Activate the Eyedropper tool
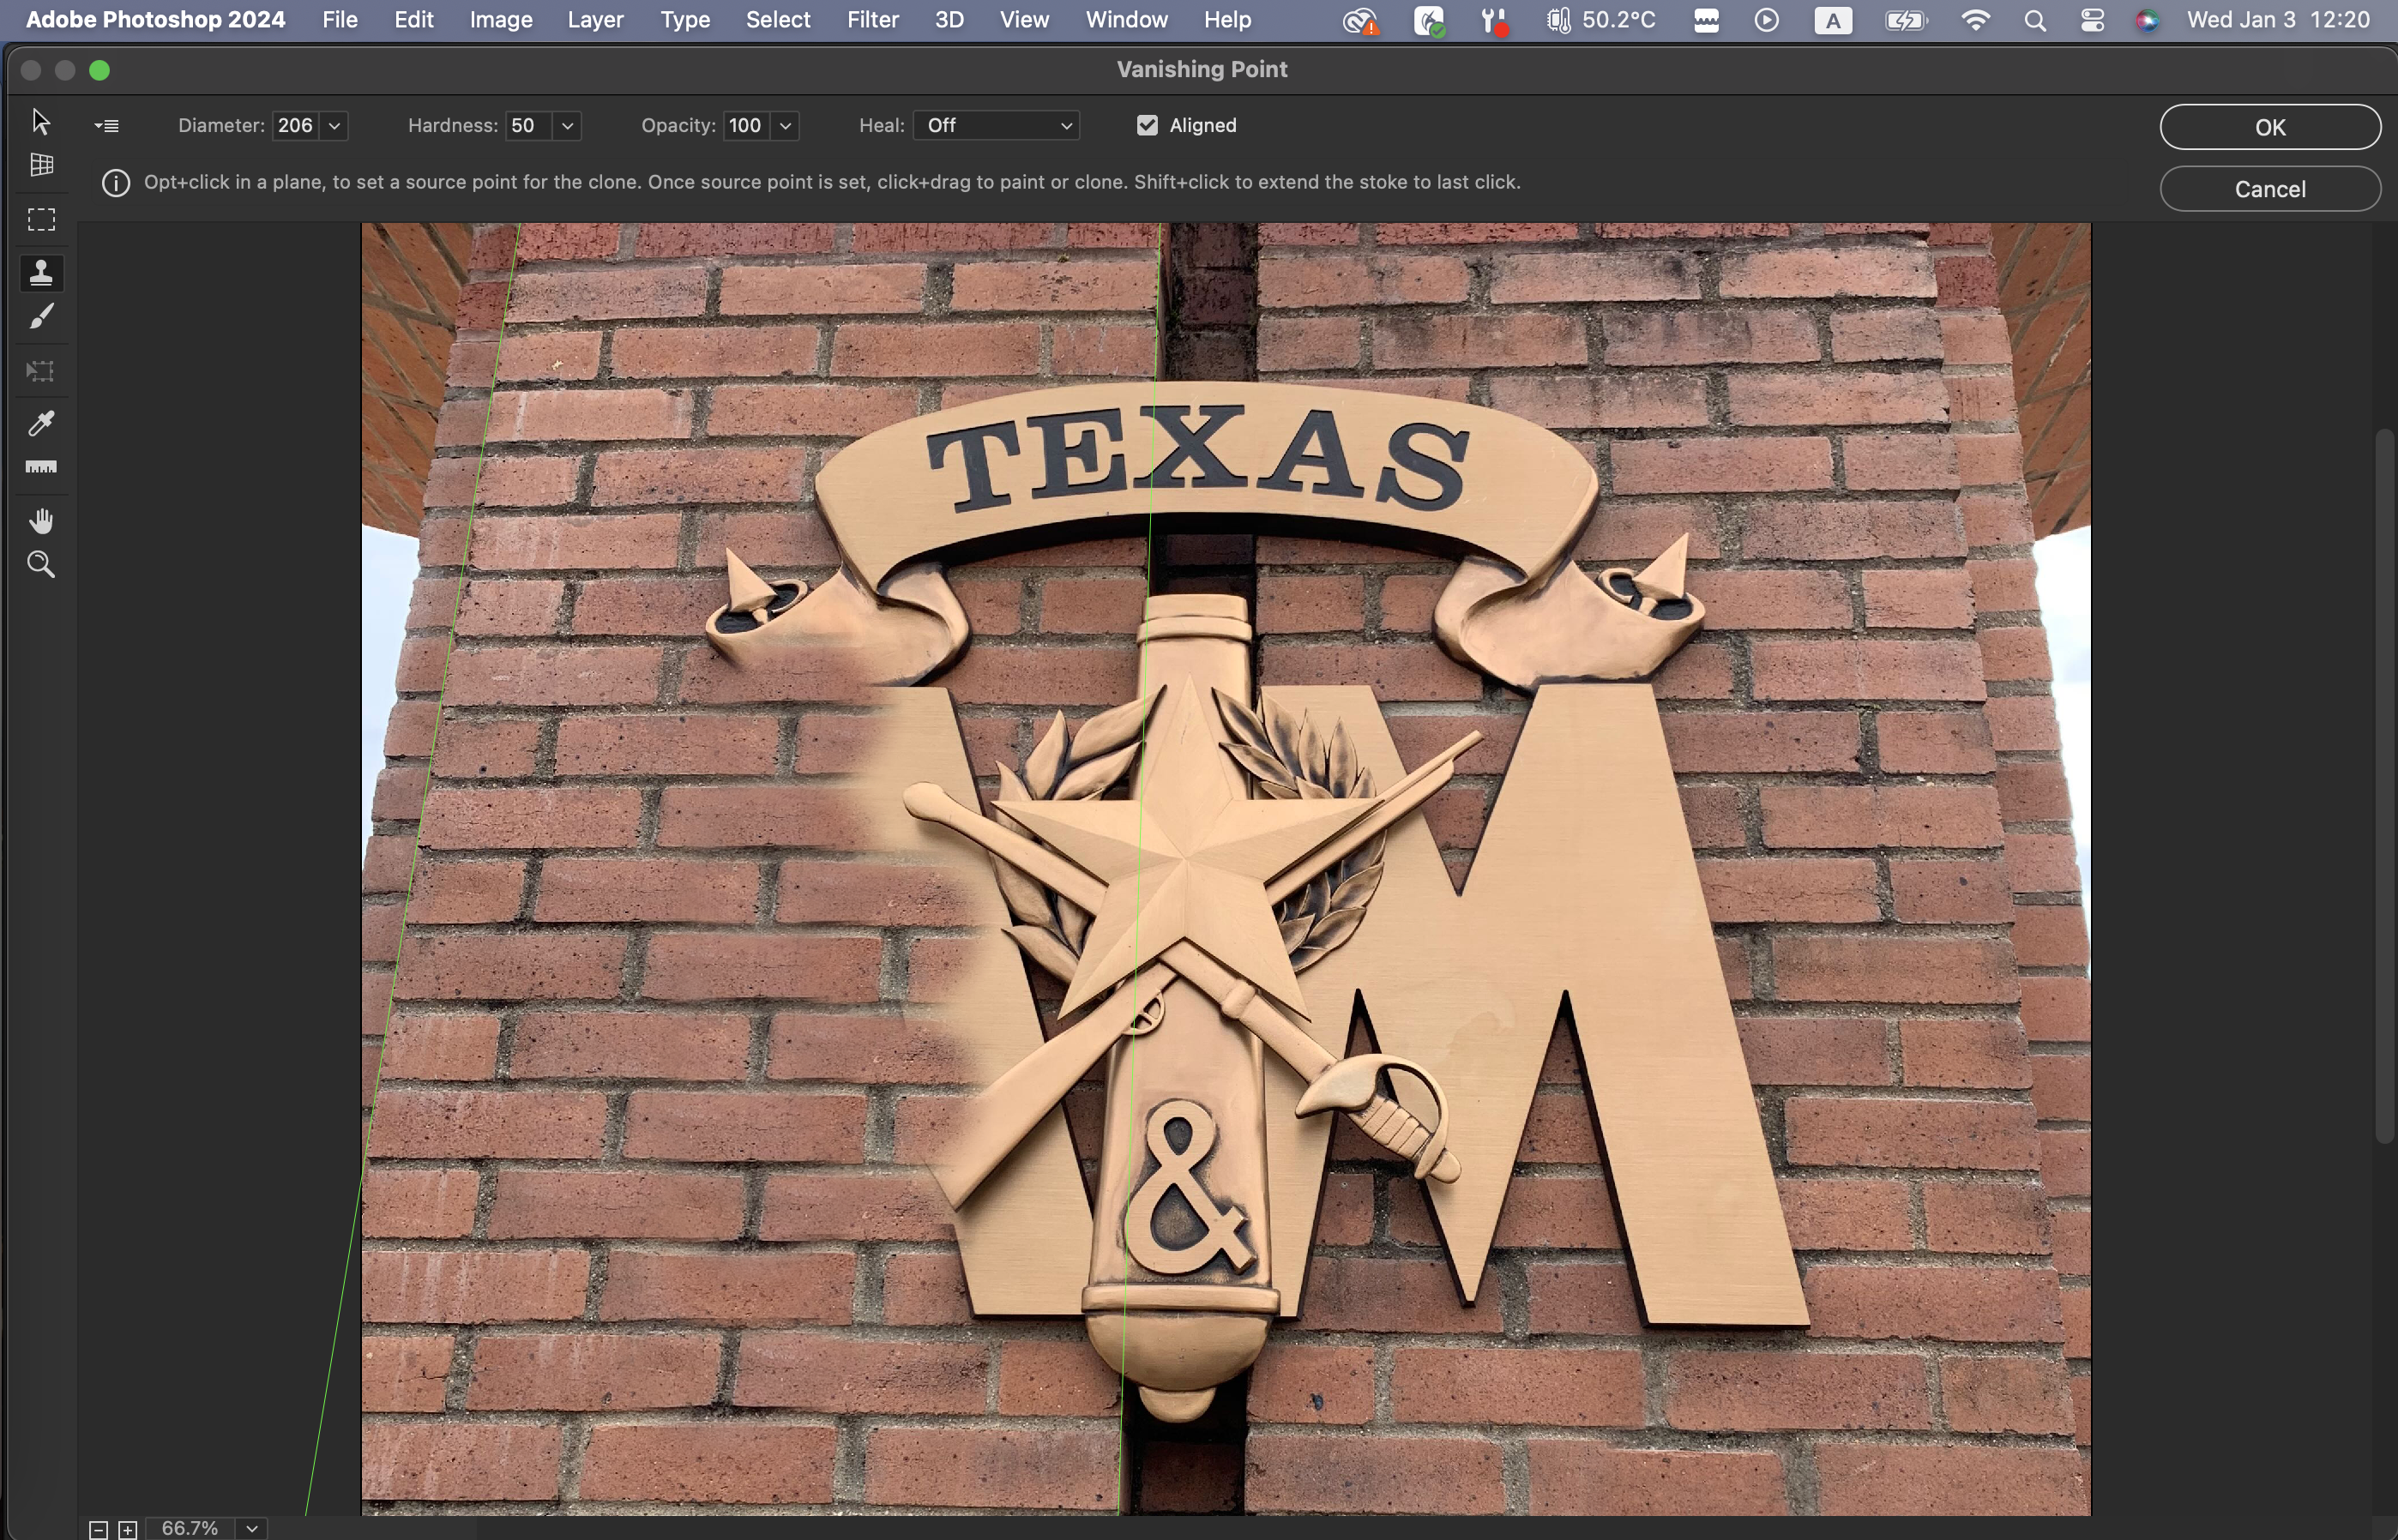 (41, 423)
